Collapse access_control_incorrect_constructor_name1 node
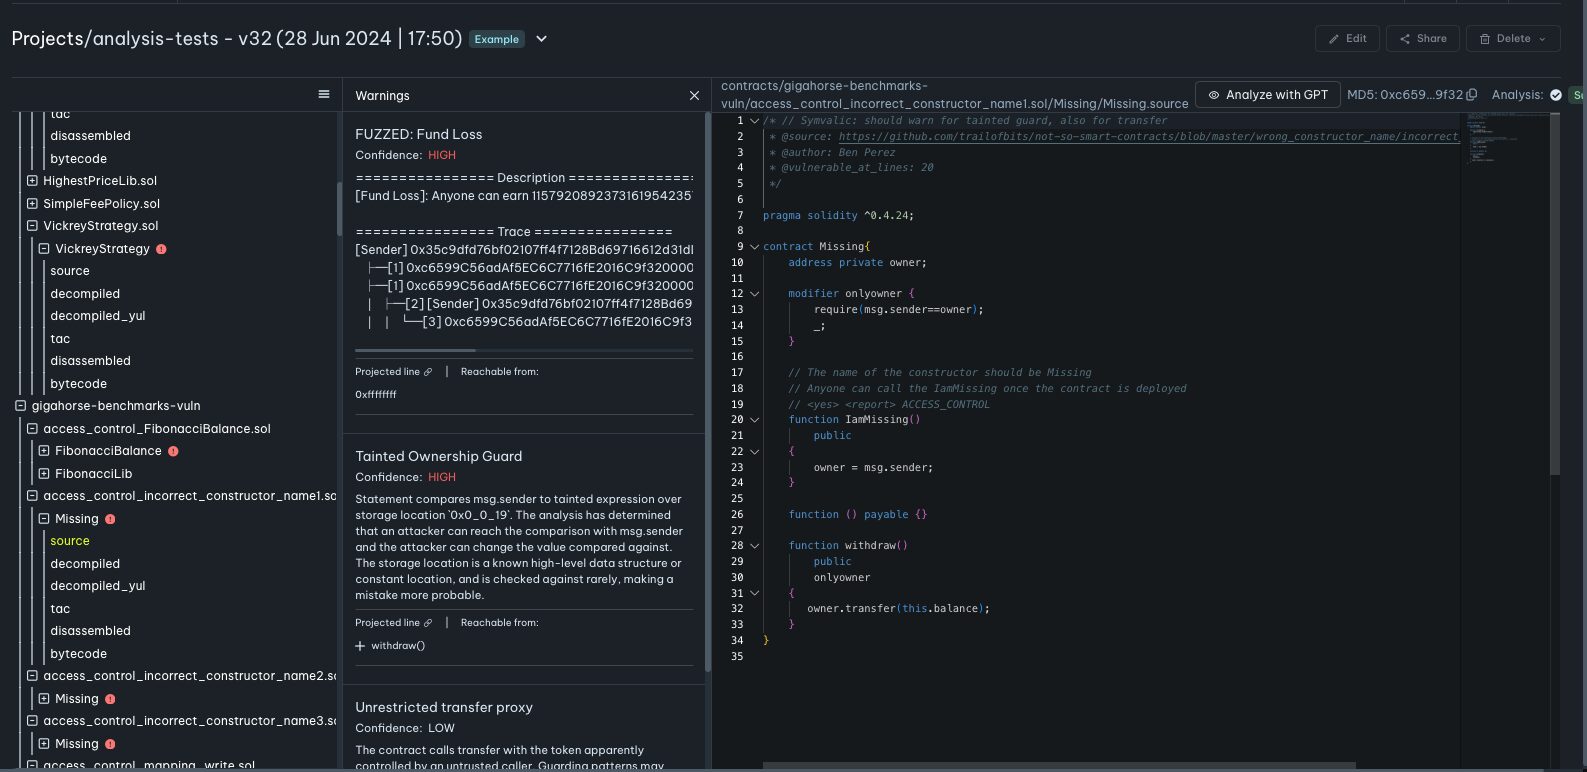The width and height of the screenshot is (1587, 772). click(32, 496)
